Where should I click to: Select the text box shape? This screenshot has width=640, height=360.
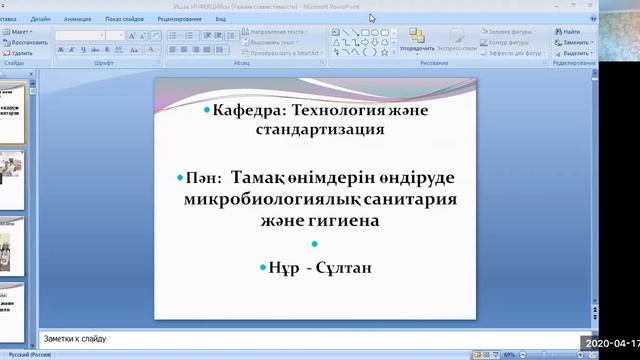(336, 33)
